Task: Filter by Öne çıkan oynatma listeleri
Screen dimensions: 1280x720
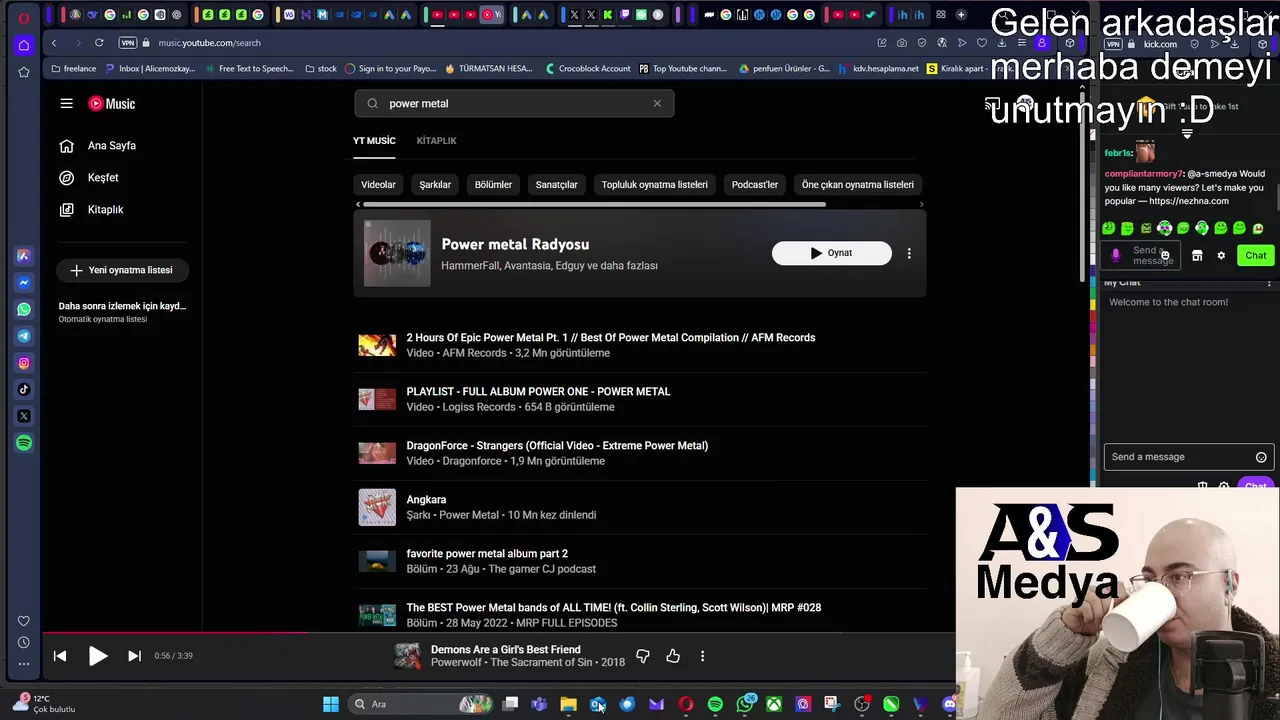Action: 857,184
